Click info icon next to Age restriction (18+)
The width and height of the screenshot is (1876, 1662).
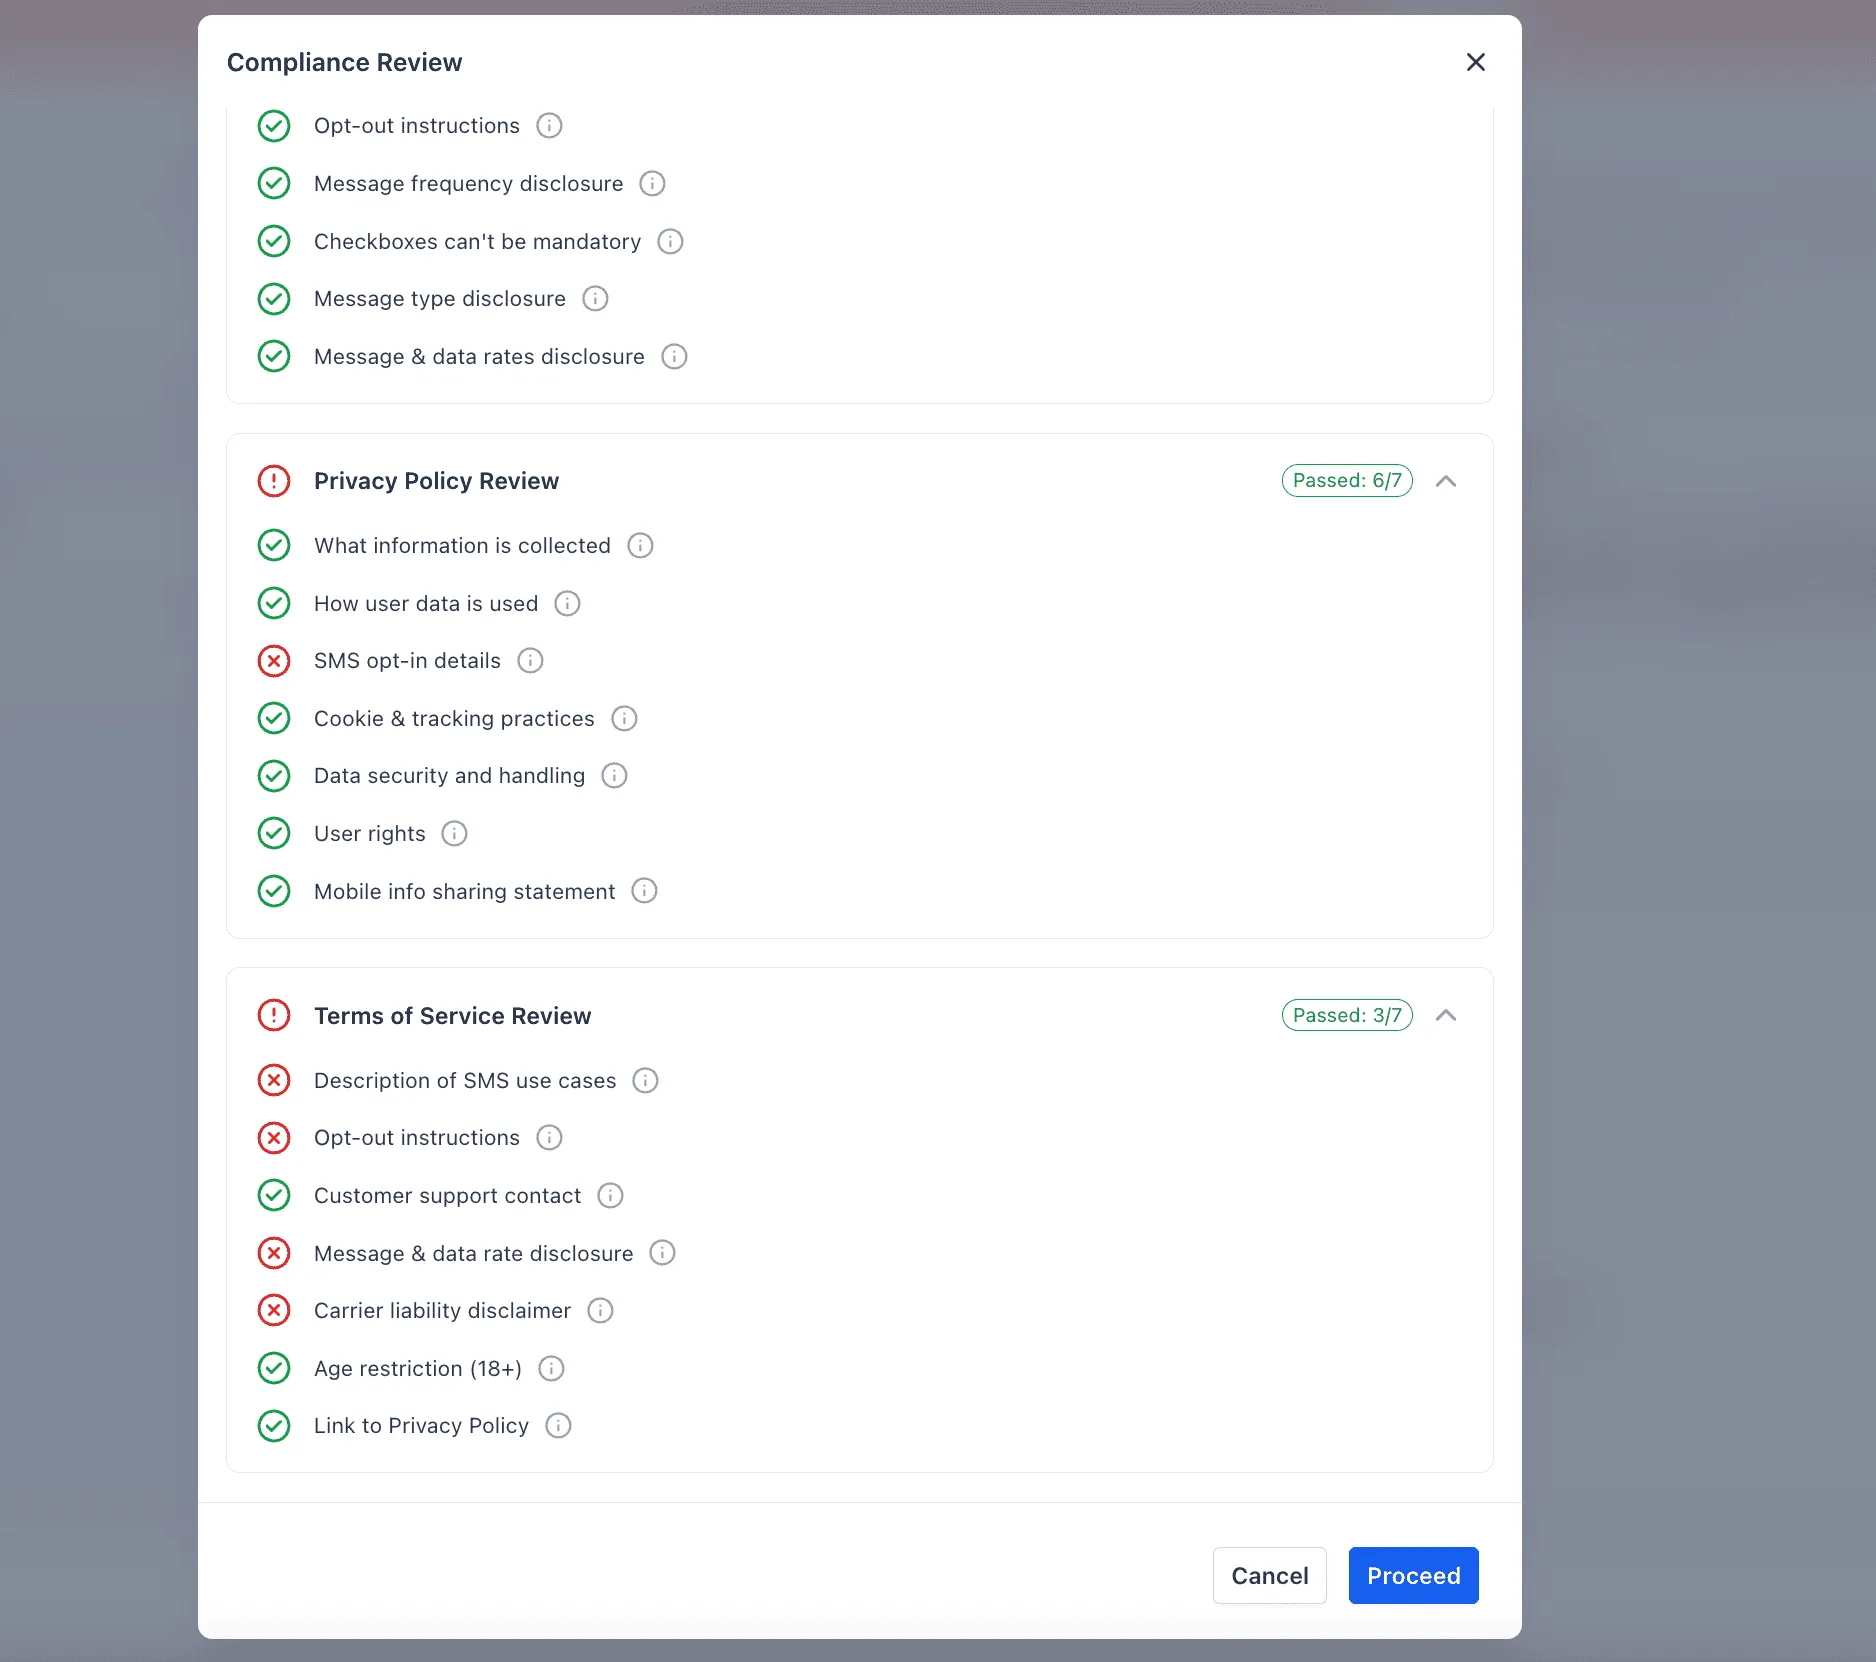pyautogui.click(x=551, y=1369)
